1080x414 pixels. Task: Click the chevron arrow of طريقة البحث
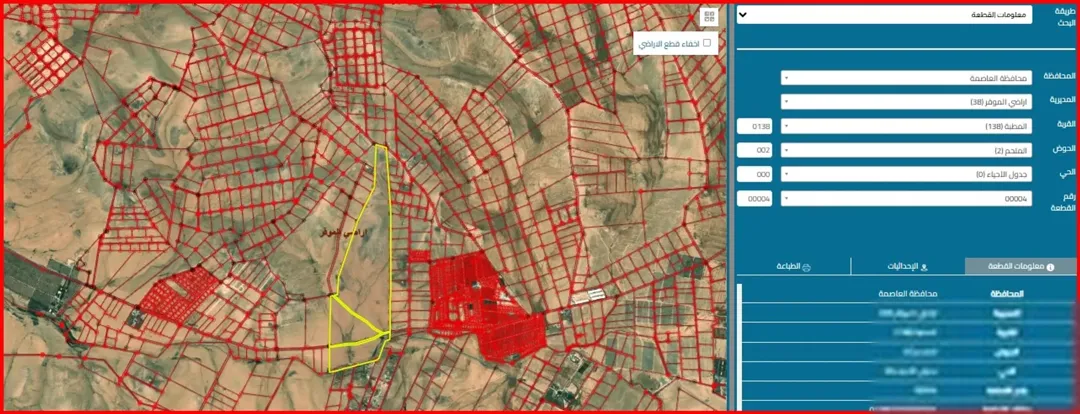[x=742, y=15]
